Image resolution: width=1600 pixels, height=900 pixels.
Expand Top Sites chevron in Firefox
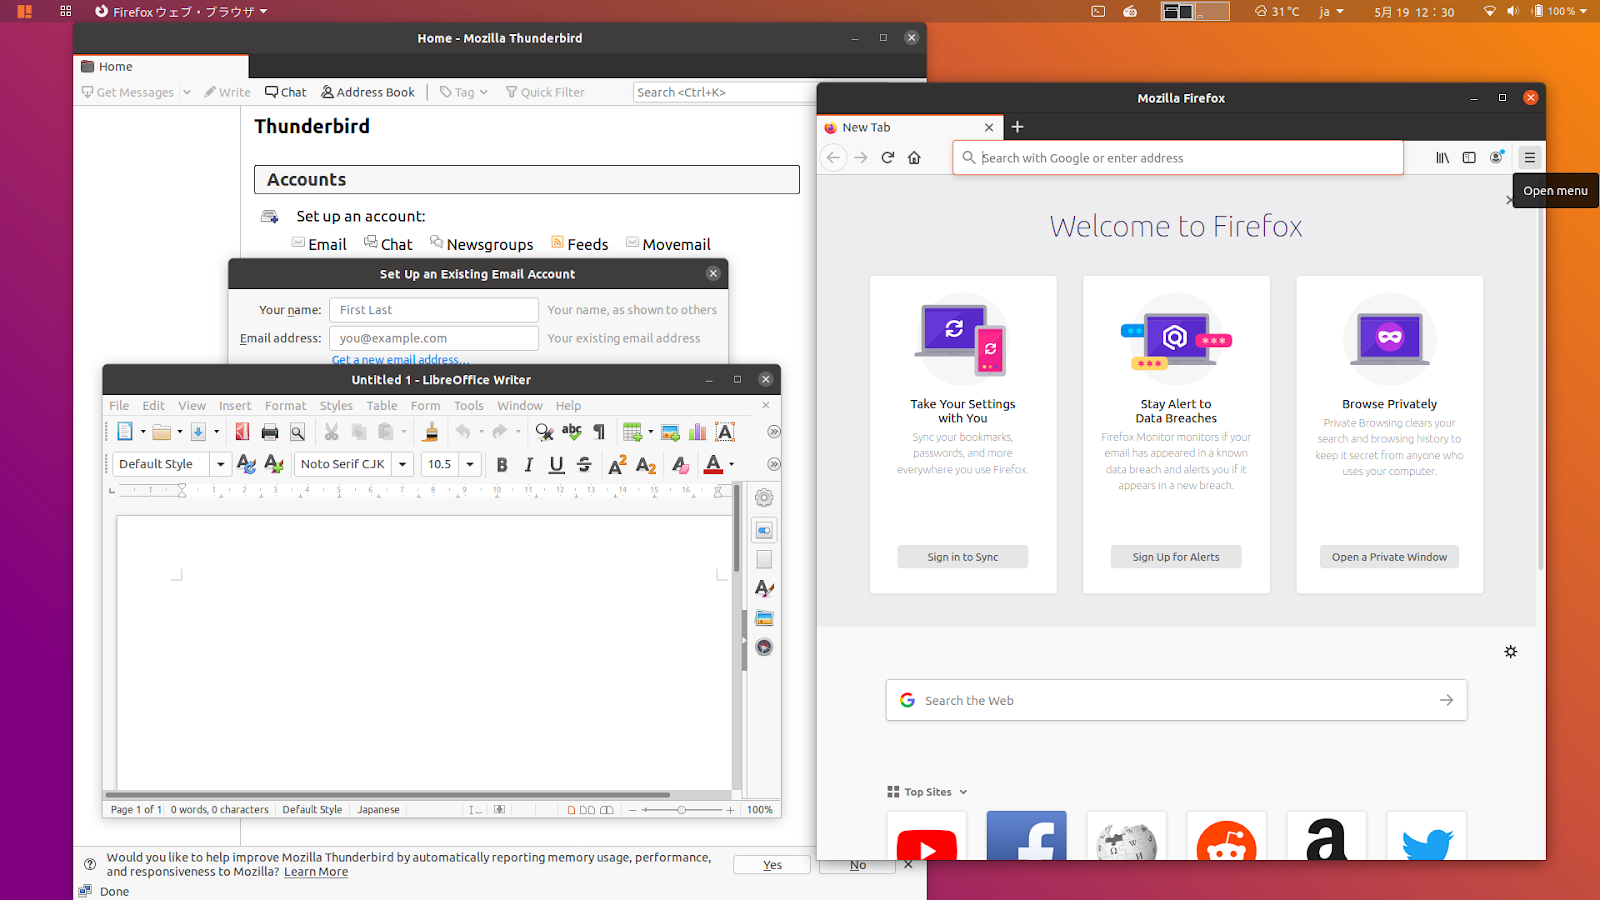tap(963, 792)
